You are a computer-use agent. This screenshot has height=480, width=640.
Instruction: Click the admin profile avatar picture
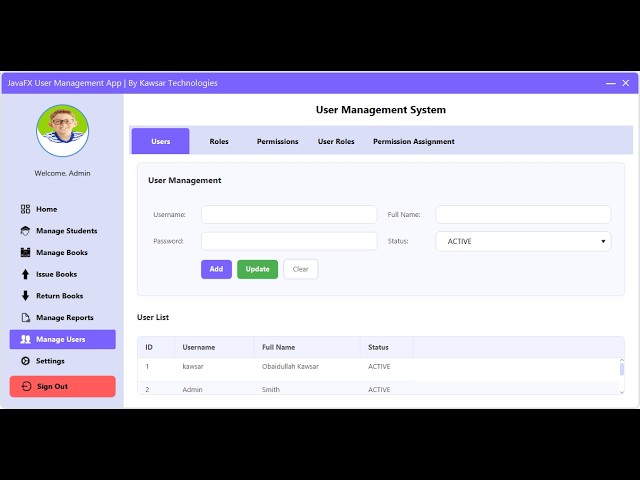point(62,131)
